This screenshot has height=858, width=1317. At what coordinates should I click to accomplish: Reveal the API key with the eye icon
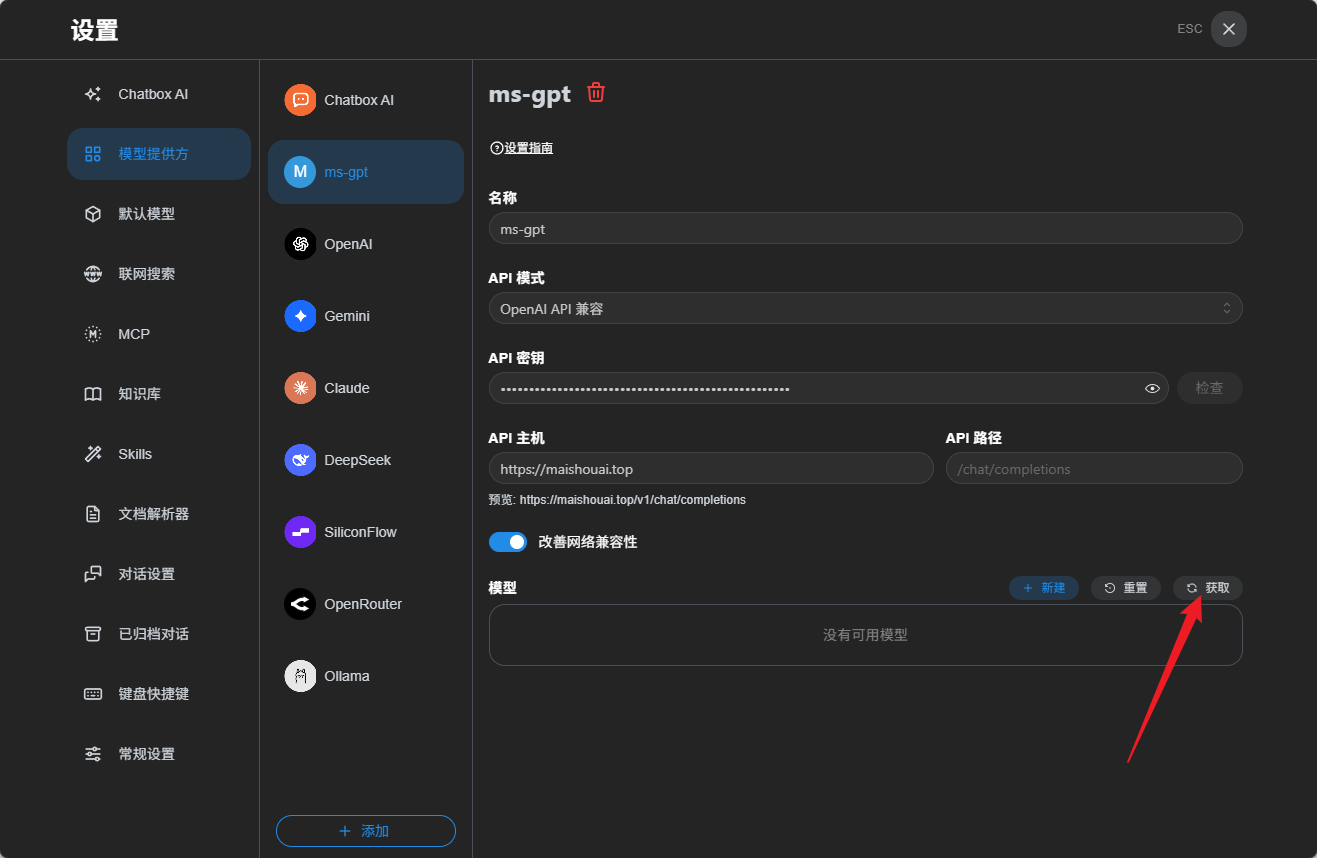tap(1152, 388)
